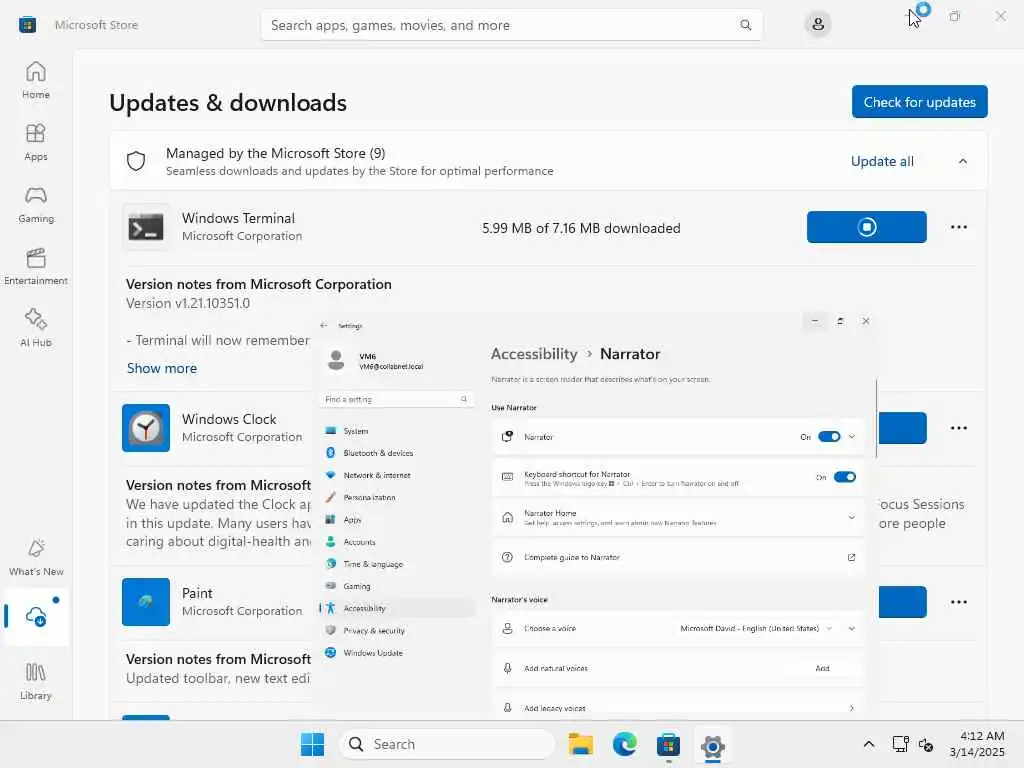Open external link icon for Complete guide
Screen dimensions: 1024x768
tap(851, 557)
